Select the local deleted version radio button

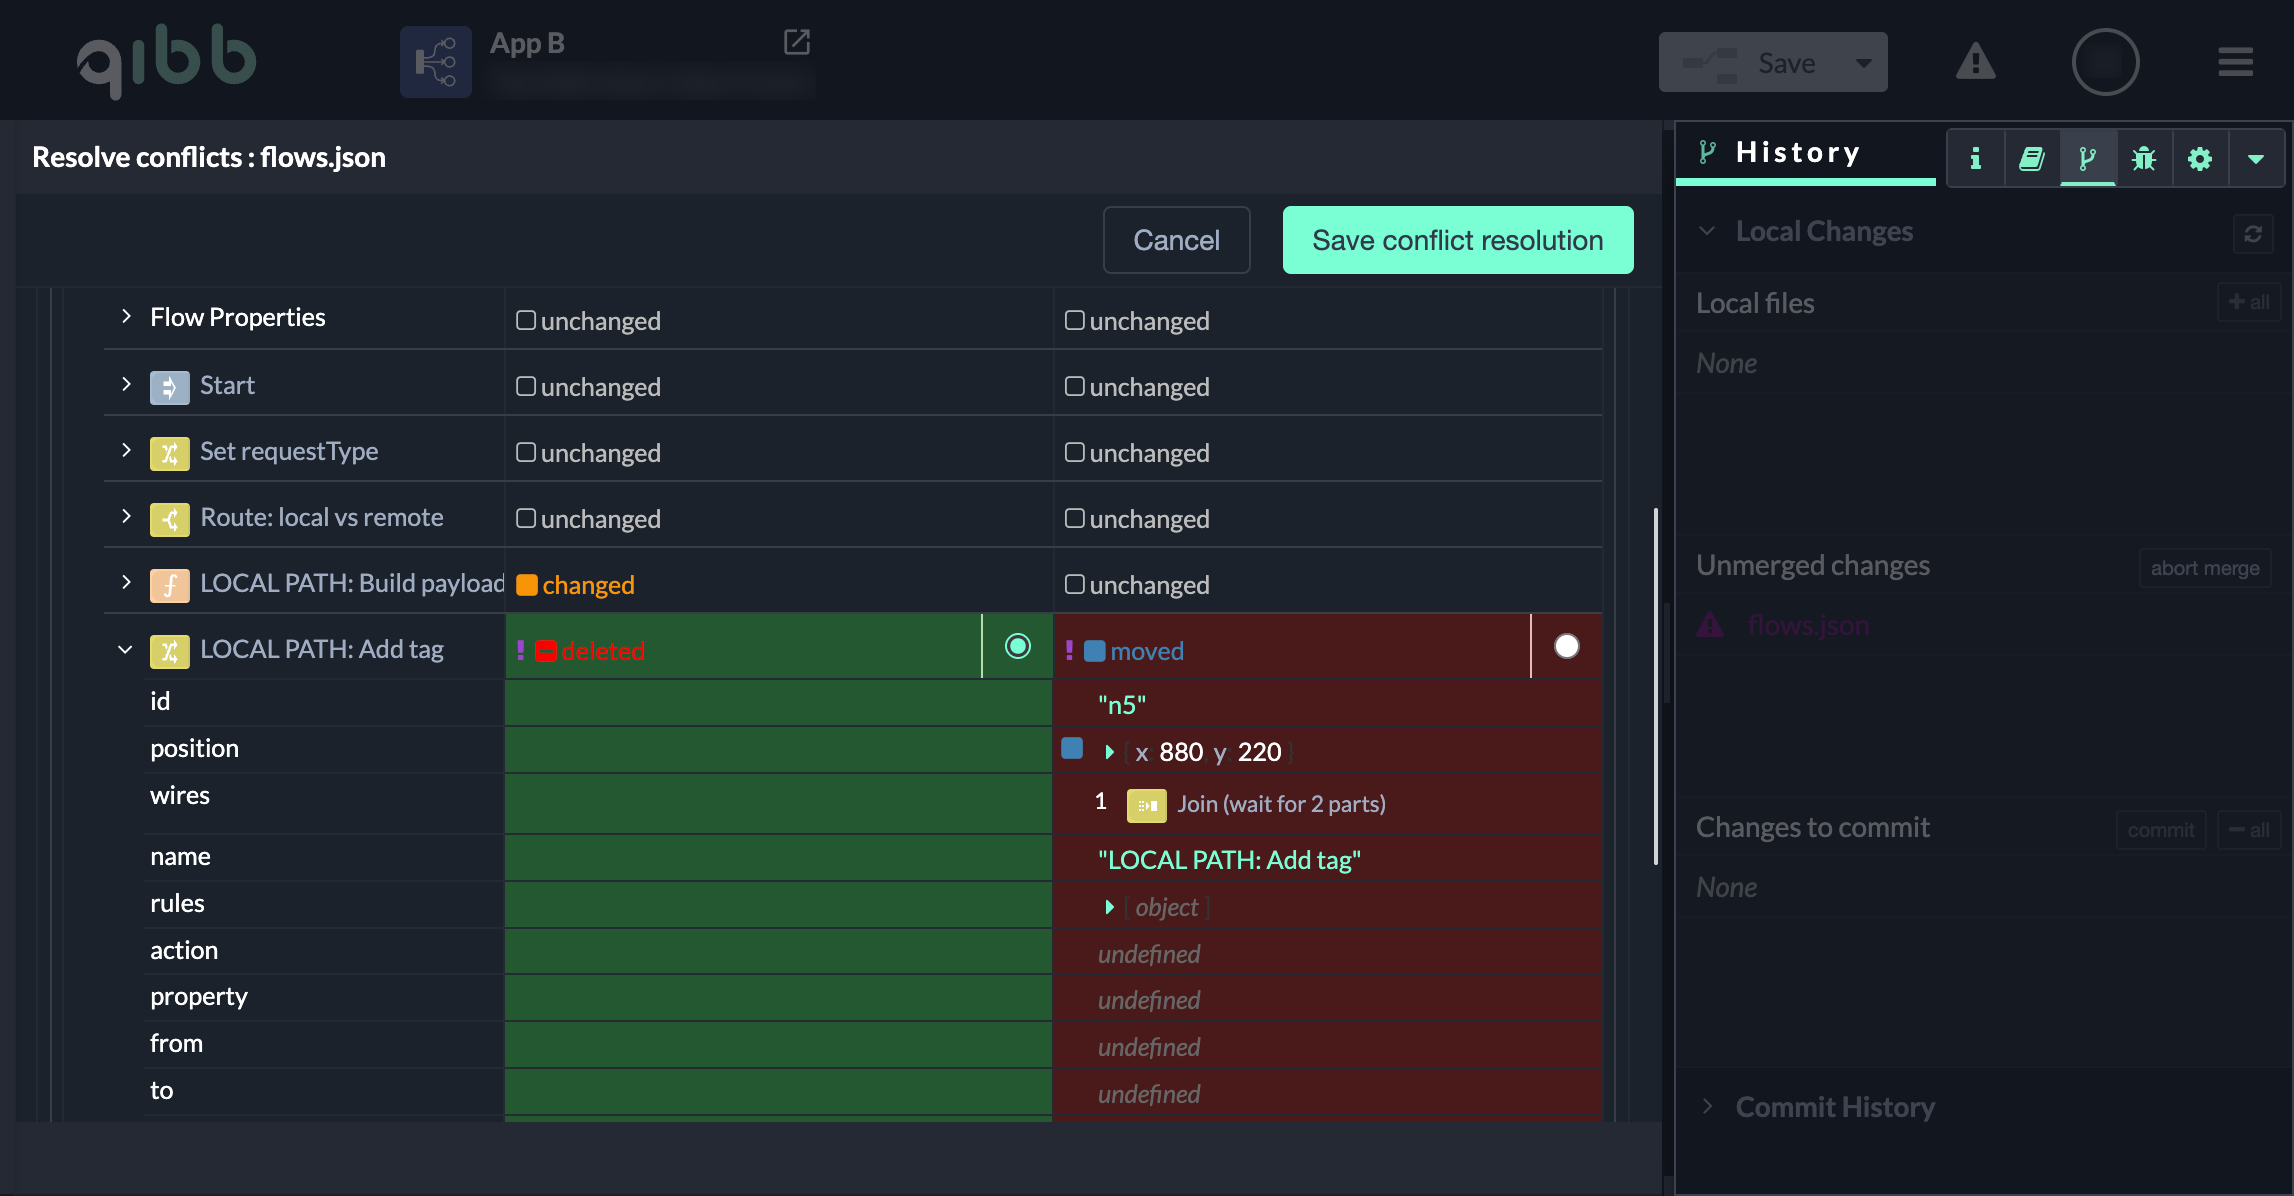pyautogui.click(x=1017, y=647)
